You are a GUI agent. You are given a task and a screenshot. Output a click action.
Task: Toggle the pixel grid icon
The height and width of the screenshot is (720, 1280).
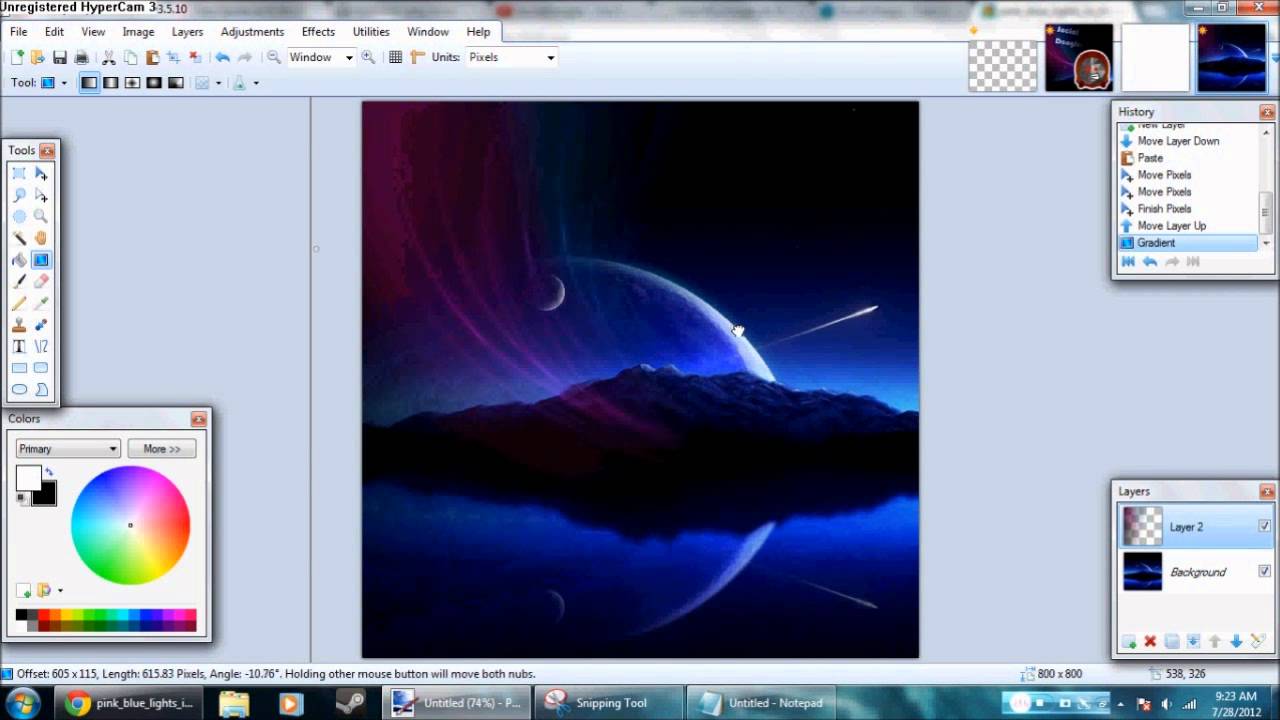pyautogui.click(x=396, y=57)
